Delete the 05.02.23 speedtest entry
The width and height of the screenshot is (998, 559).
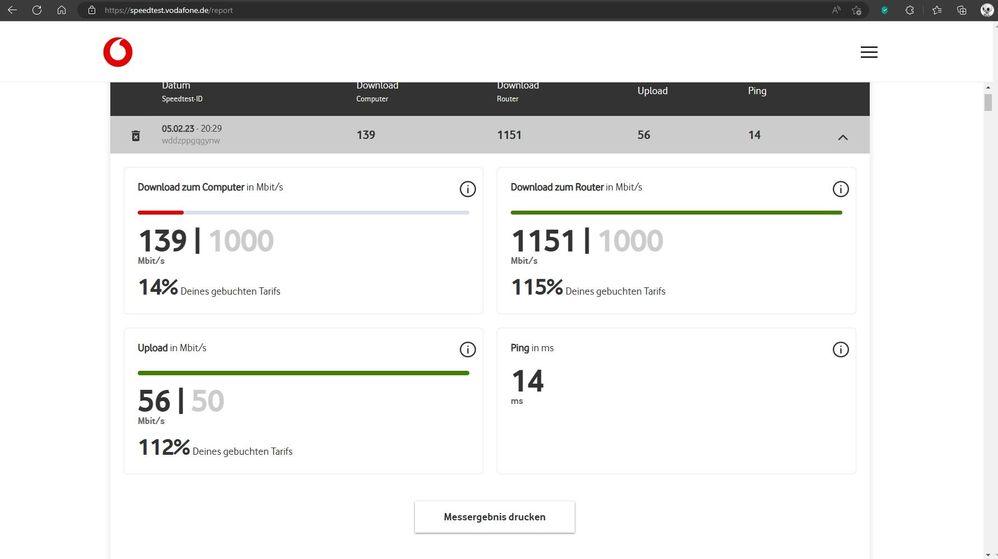[136, 136]
